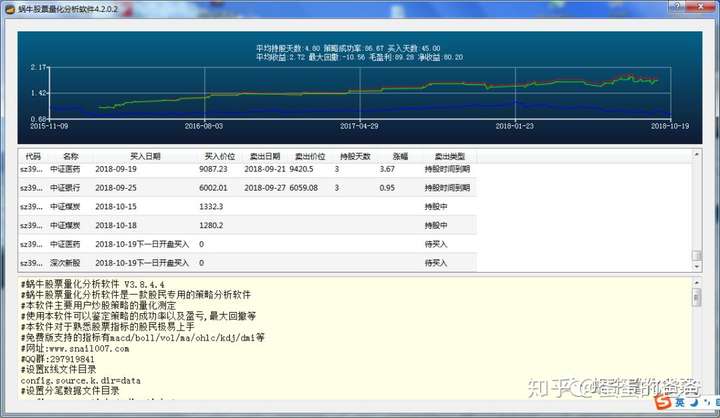Viewport: 720px width, 418px height.
Task: Click up arrow of config text scrollbar
Action: [697, 283]
